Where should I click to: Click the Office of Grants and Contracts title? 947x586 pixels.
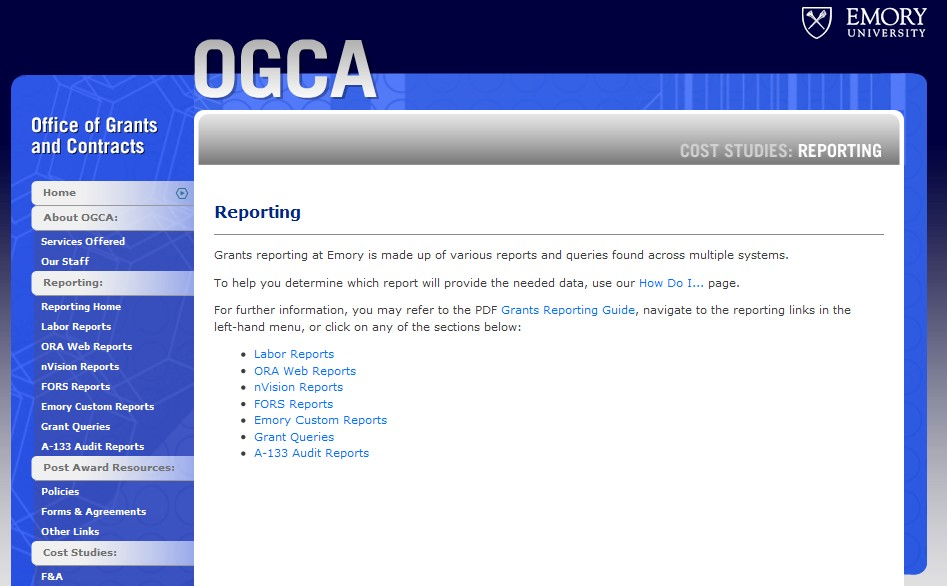point(94,136)
